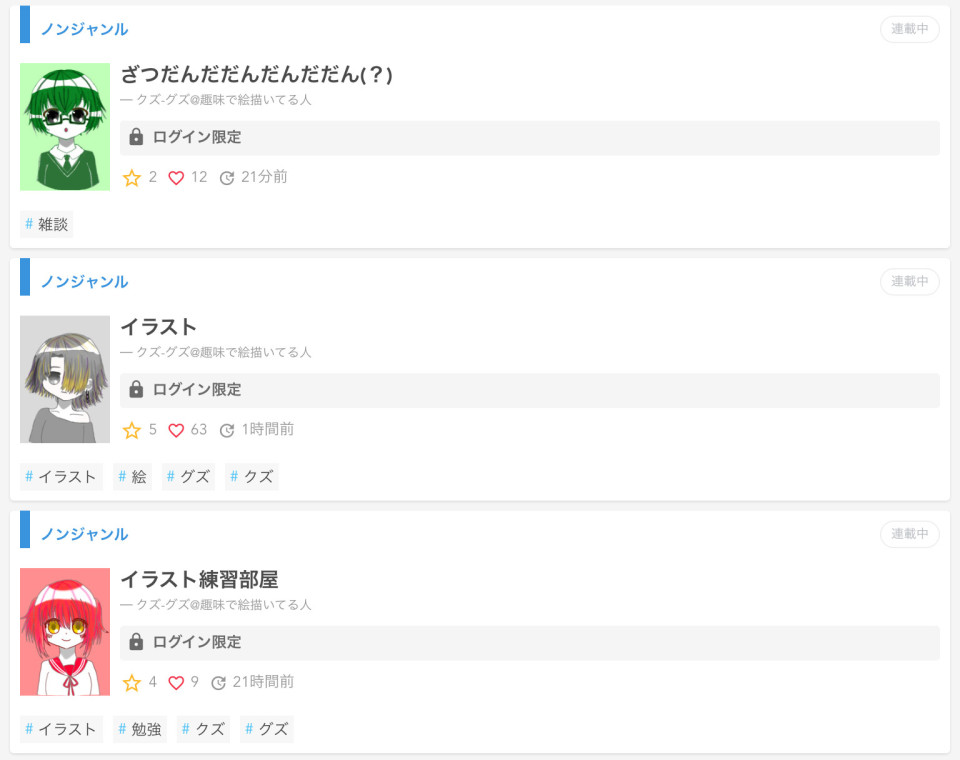
Task: Click the first ノンジャンル genre link
Action: click(x=84, y=29)
